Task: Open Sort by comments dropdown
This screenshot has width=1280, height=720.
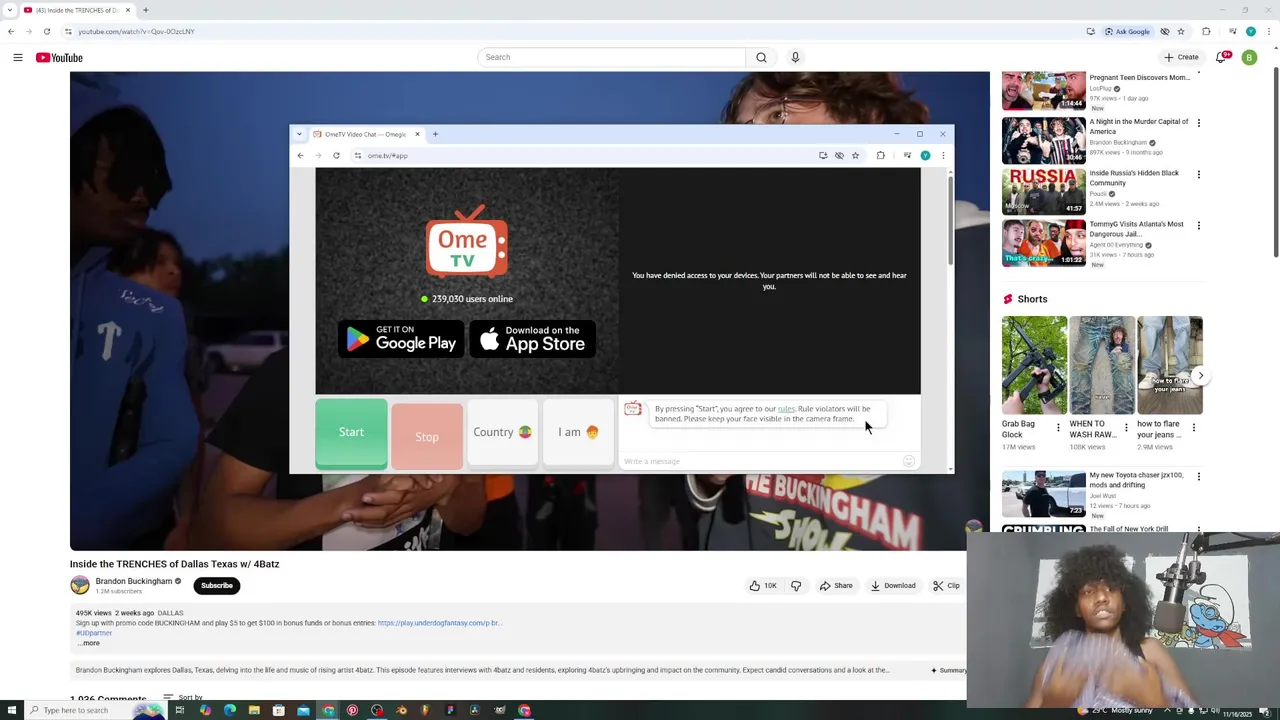Action: (183, 697)
